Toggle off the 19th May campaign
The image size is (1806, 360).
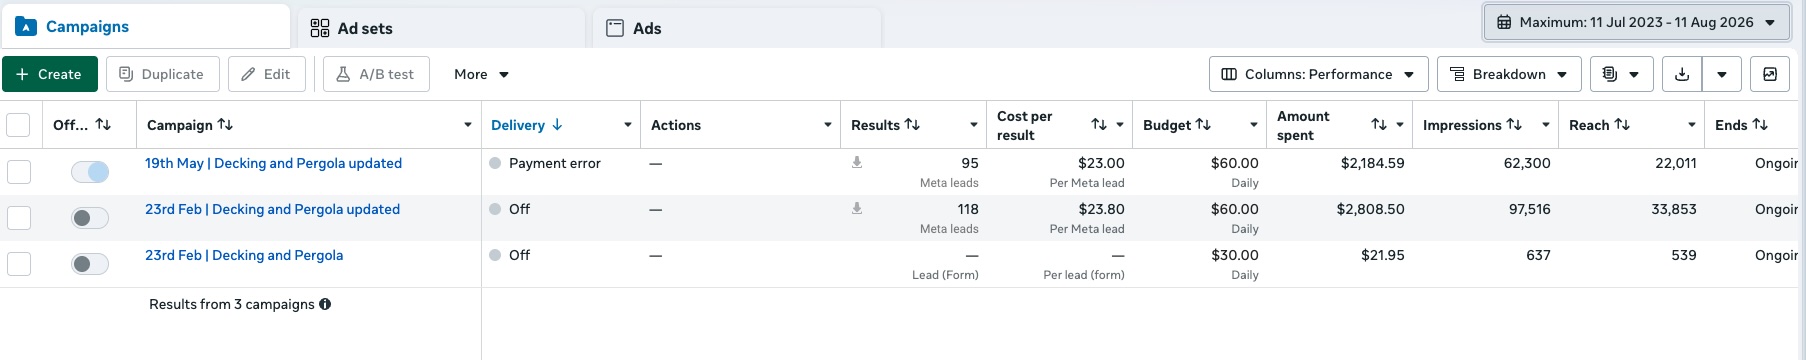(90, 172)
